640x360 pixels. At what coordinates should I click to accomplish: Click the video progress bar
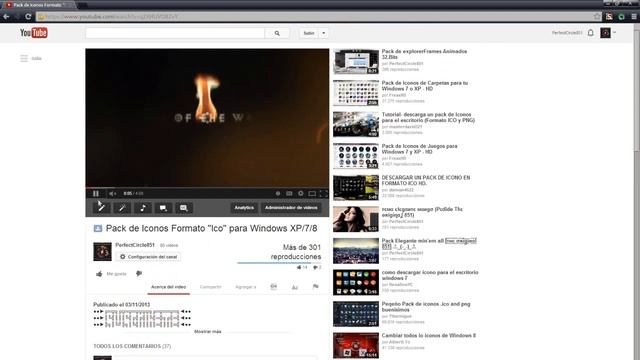[207, 188]
